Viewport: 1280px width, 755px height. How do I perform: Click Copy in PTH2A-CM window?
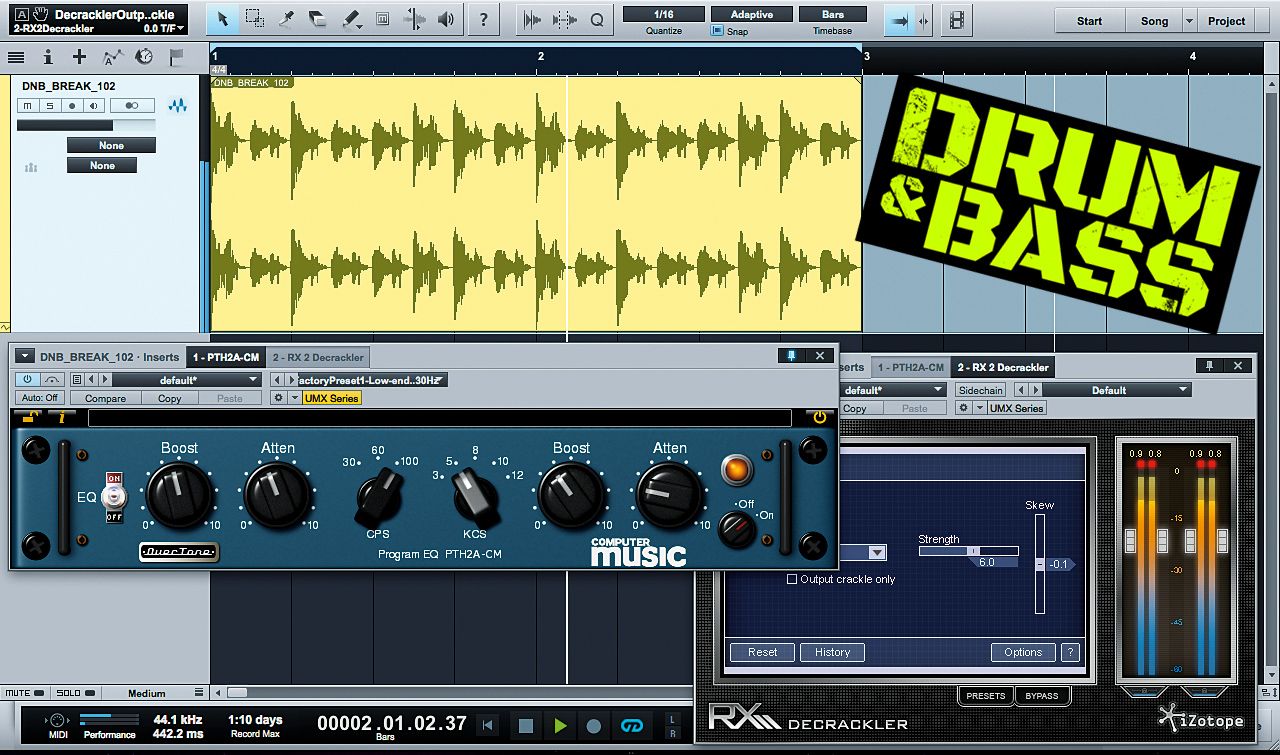(x=170, y=398)
